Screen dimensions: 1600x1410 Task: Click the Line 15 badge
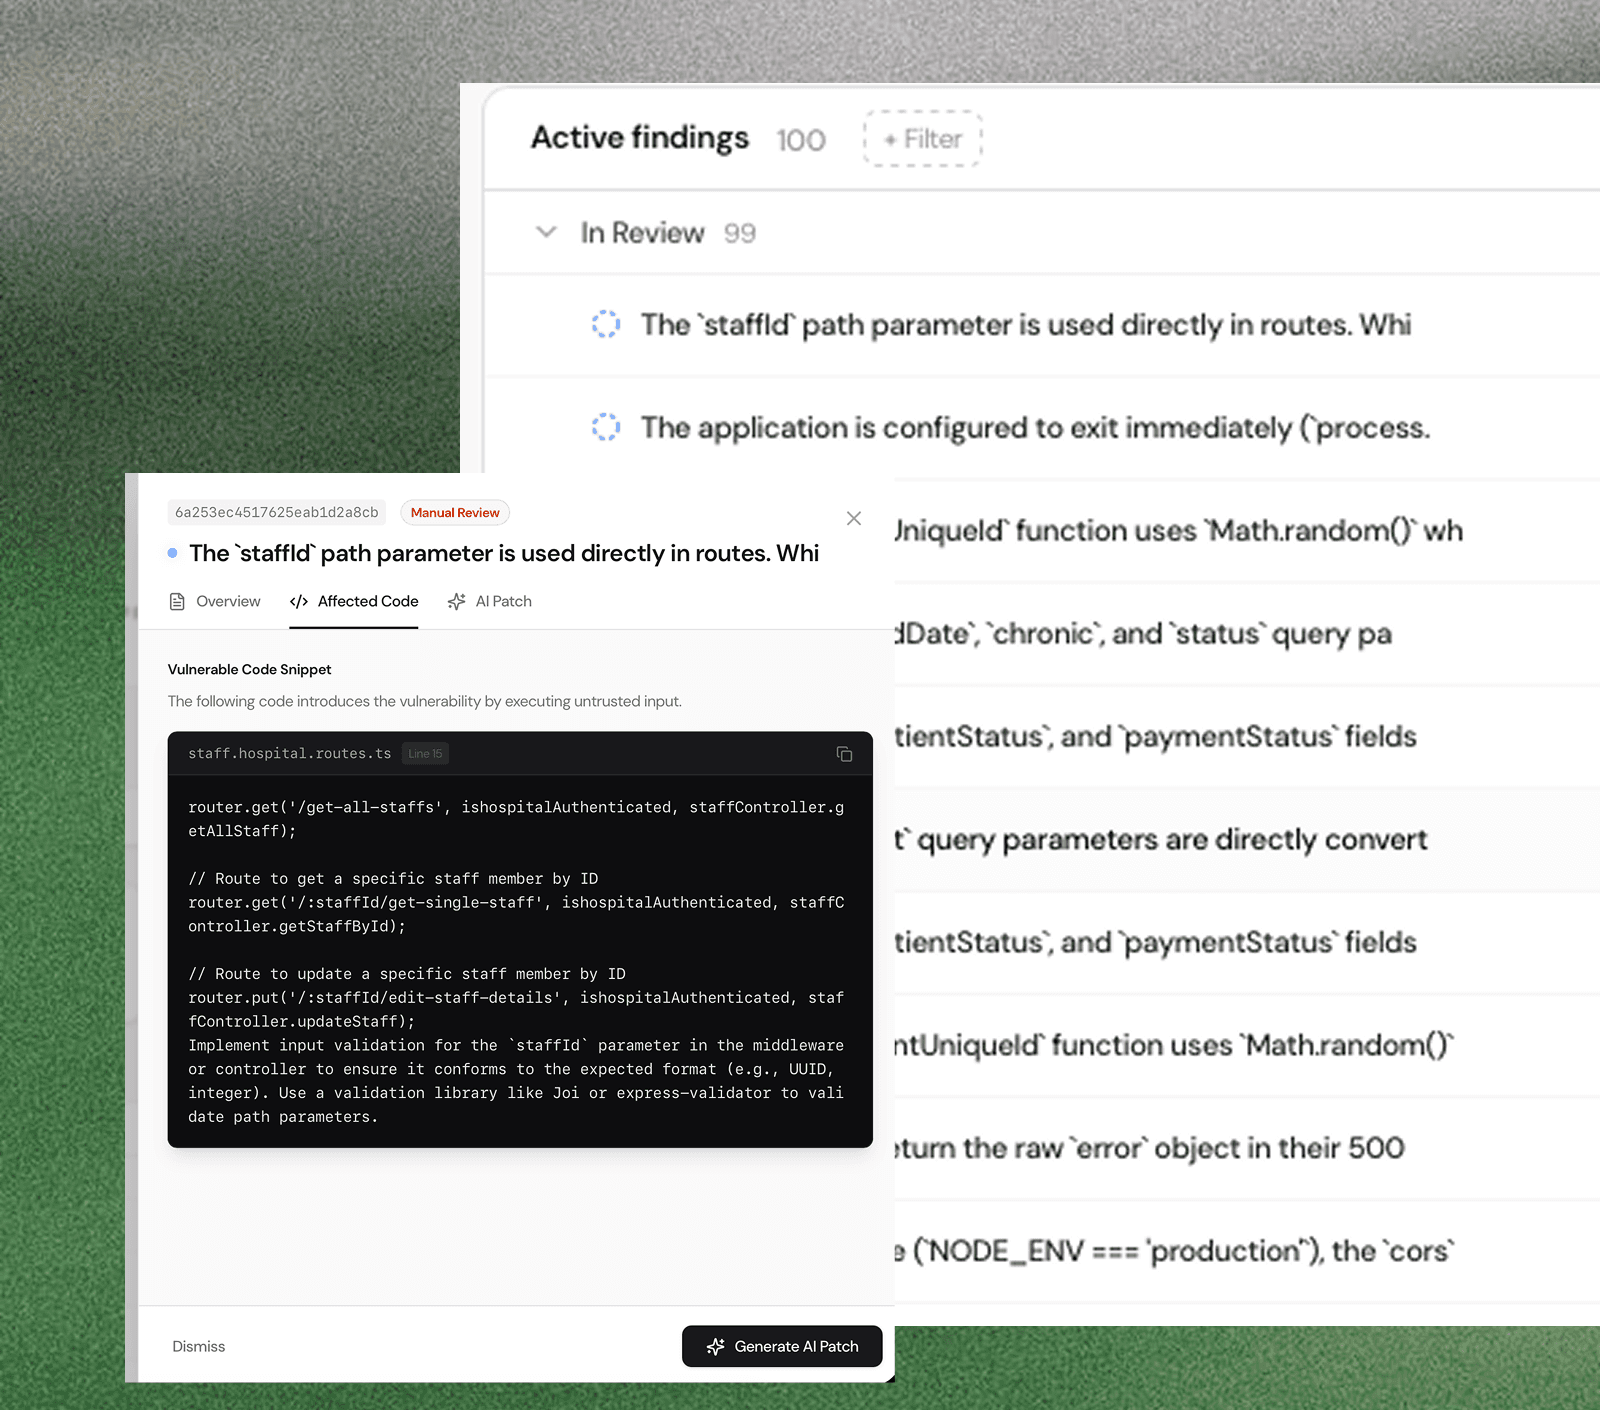click(x=425, y=754)
